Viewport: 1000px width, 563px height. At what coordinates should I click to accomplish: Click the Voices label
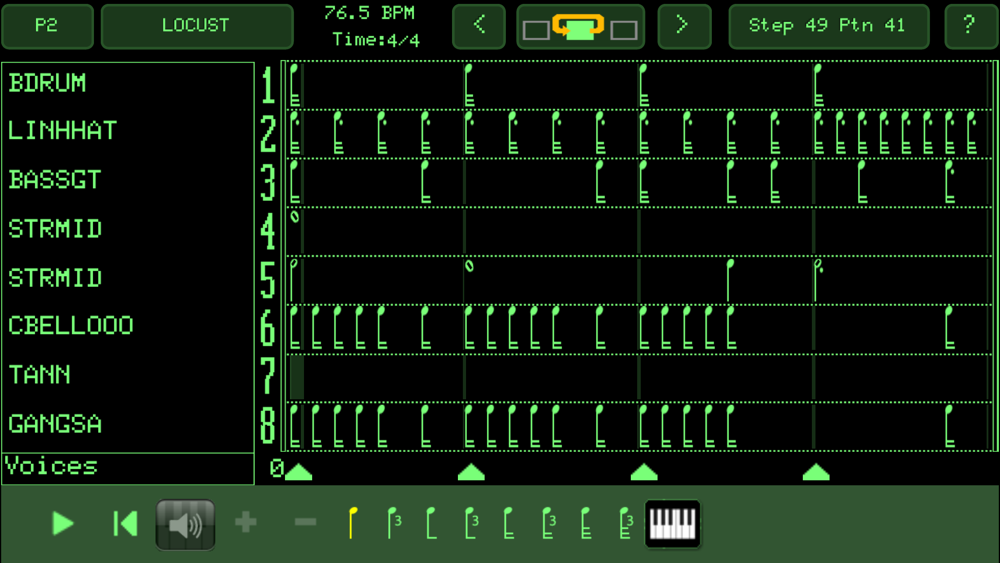point(51,467)
